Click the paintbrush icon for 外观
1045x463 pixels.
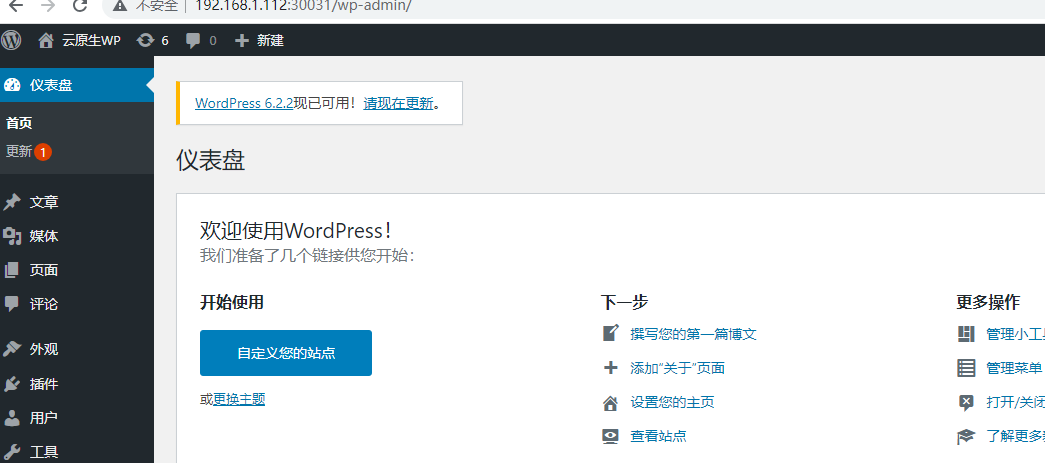12,349
